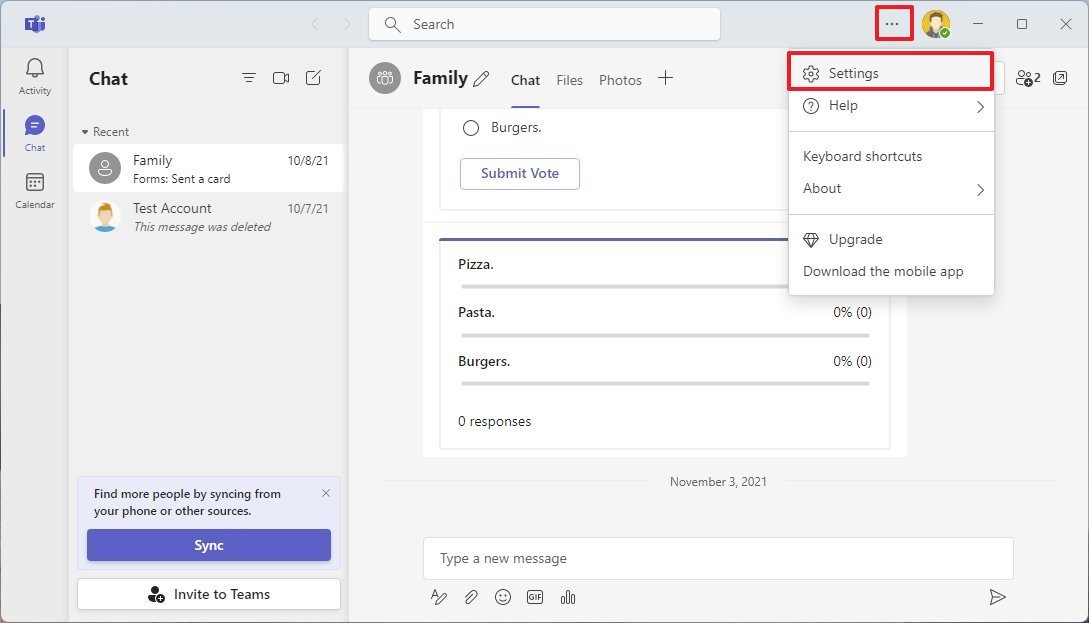Switch to the Files tab
Viewport: 1089px width, 623px height.
click(569, 80)
